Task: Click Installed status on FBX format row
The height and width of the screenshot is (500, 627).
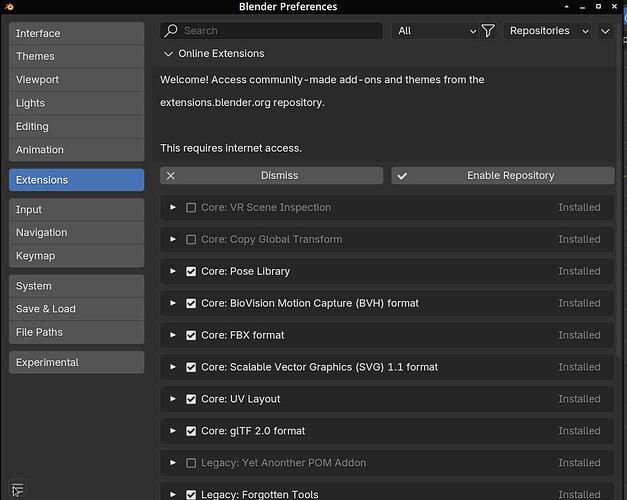Action: pyautogui.click(x=579, y=335)
